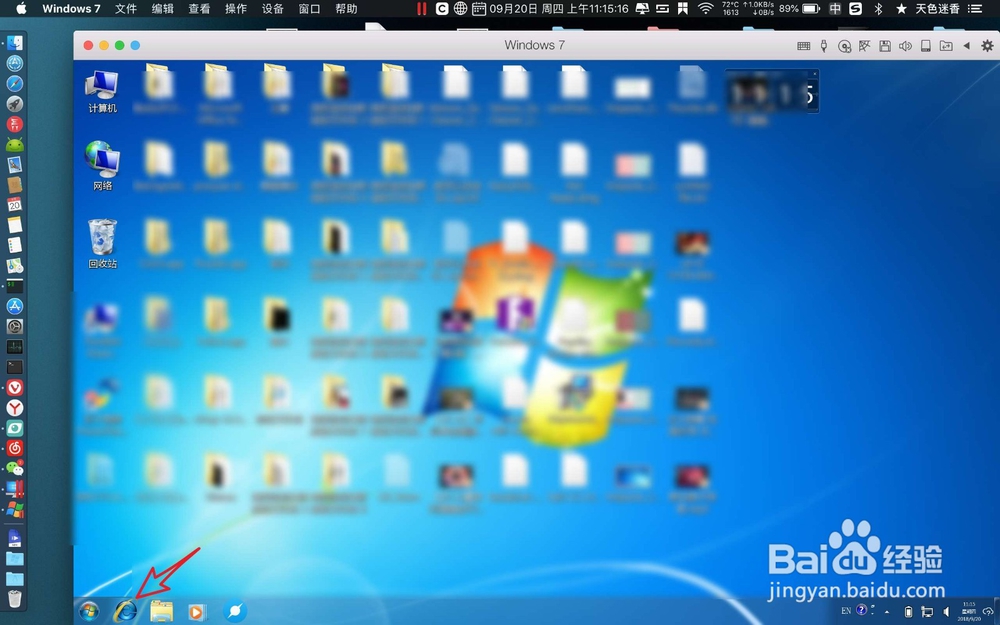
Task: Open Terminal icon in the Dock
Action: tap(15, 367)
